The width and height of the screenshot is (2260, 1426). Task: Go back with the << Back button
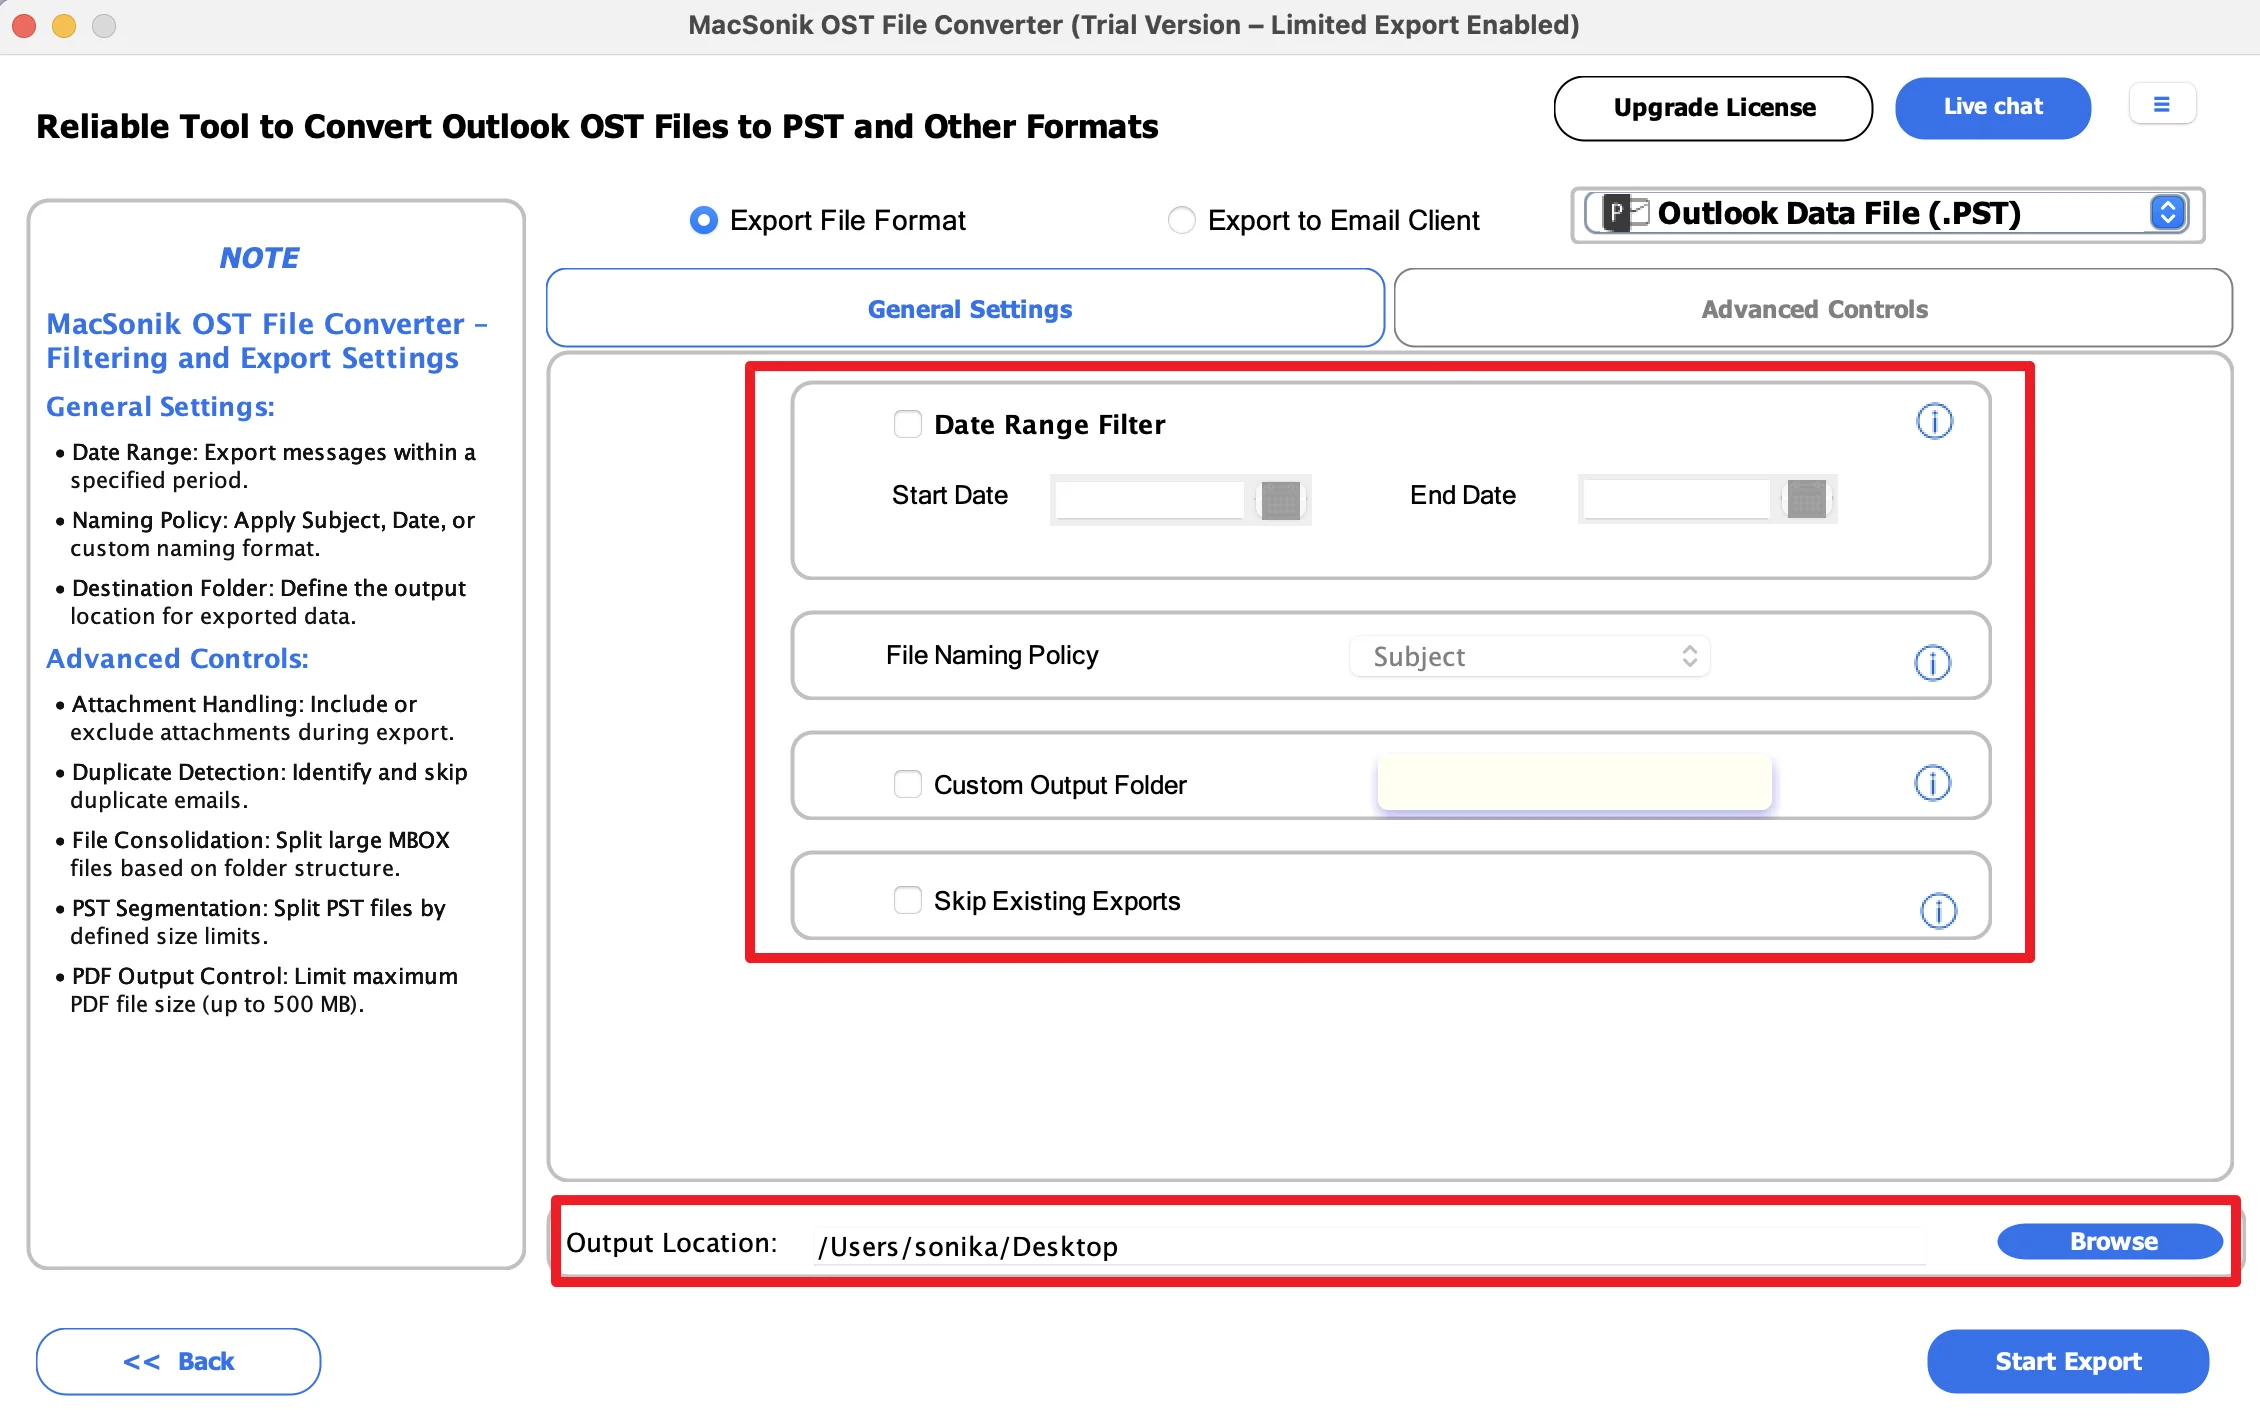[178, 1361]
